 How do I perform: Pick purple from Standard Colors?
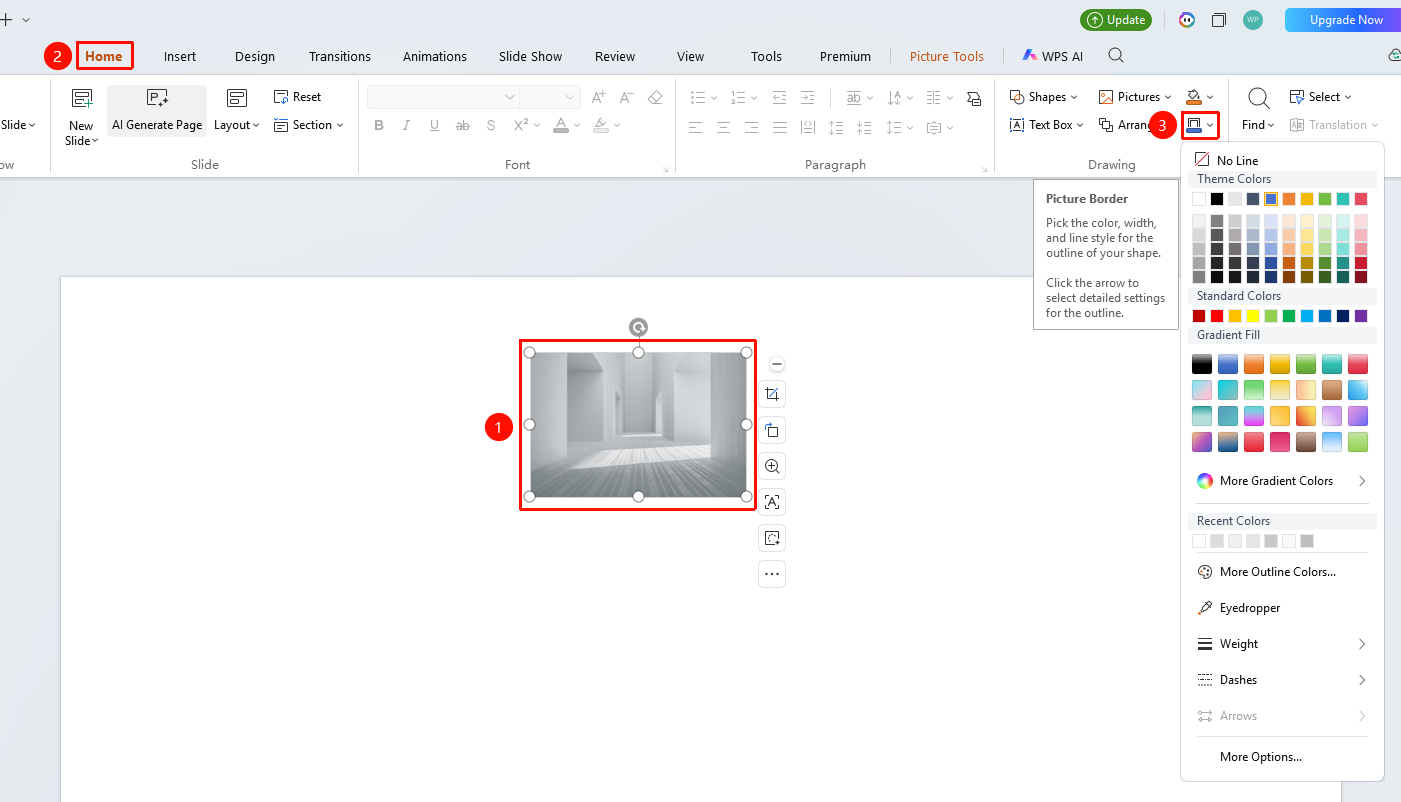[x=1361, y=316]
